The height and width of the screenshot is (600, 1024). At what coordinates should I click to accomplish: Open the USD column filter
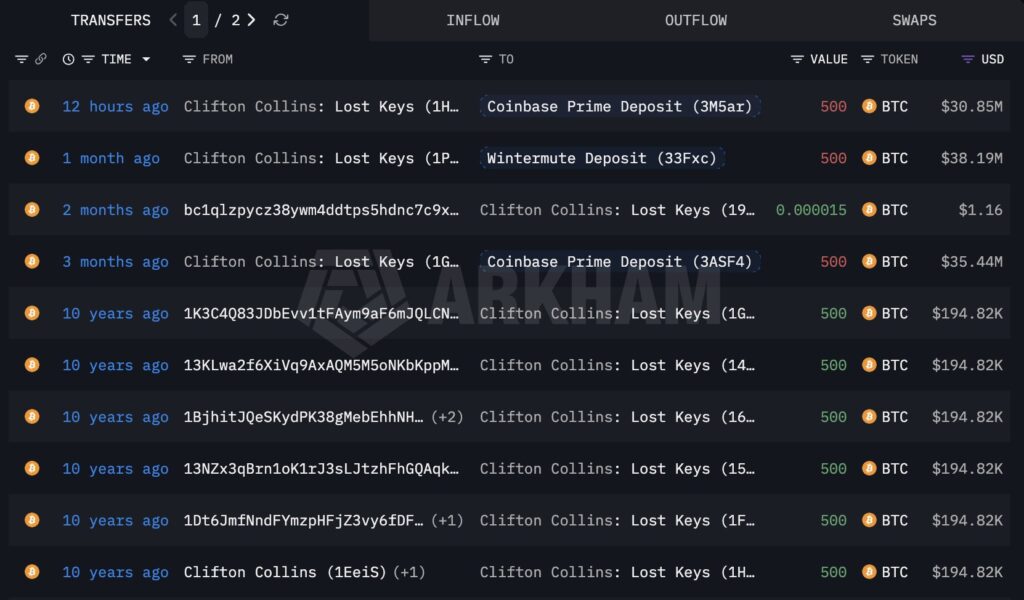[x=967, y=59]
